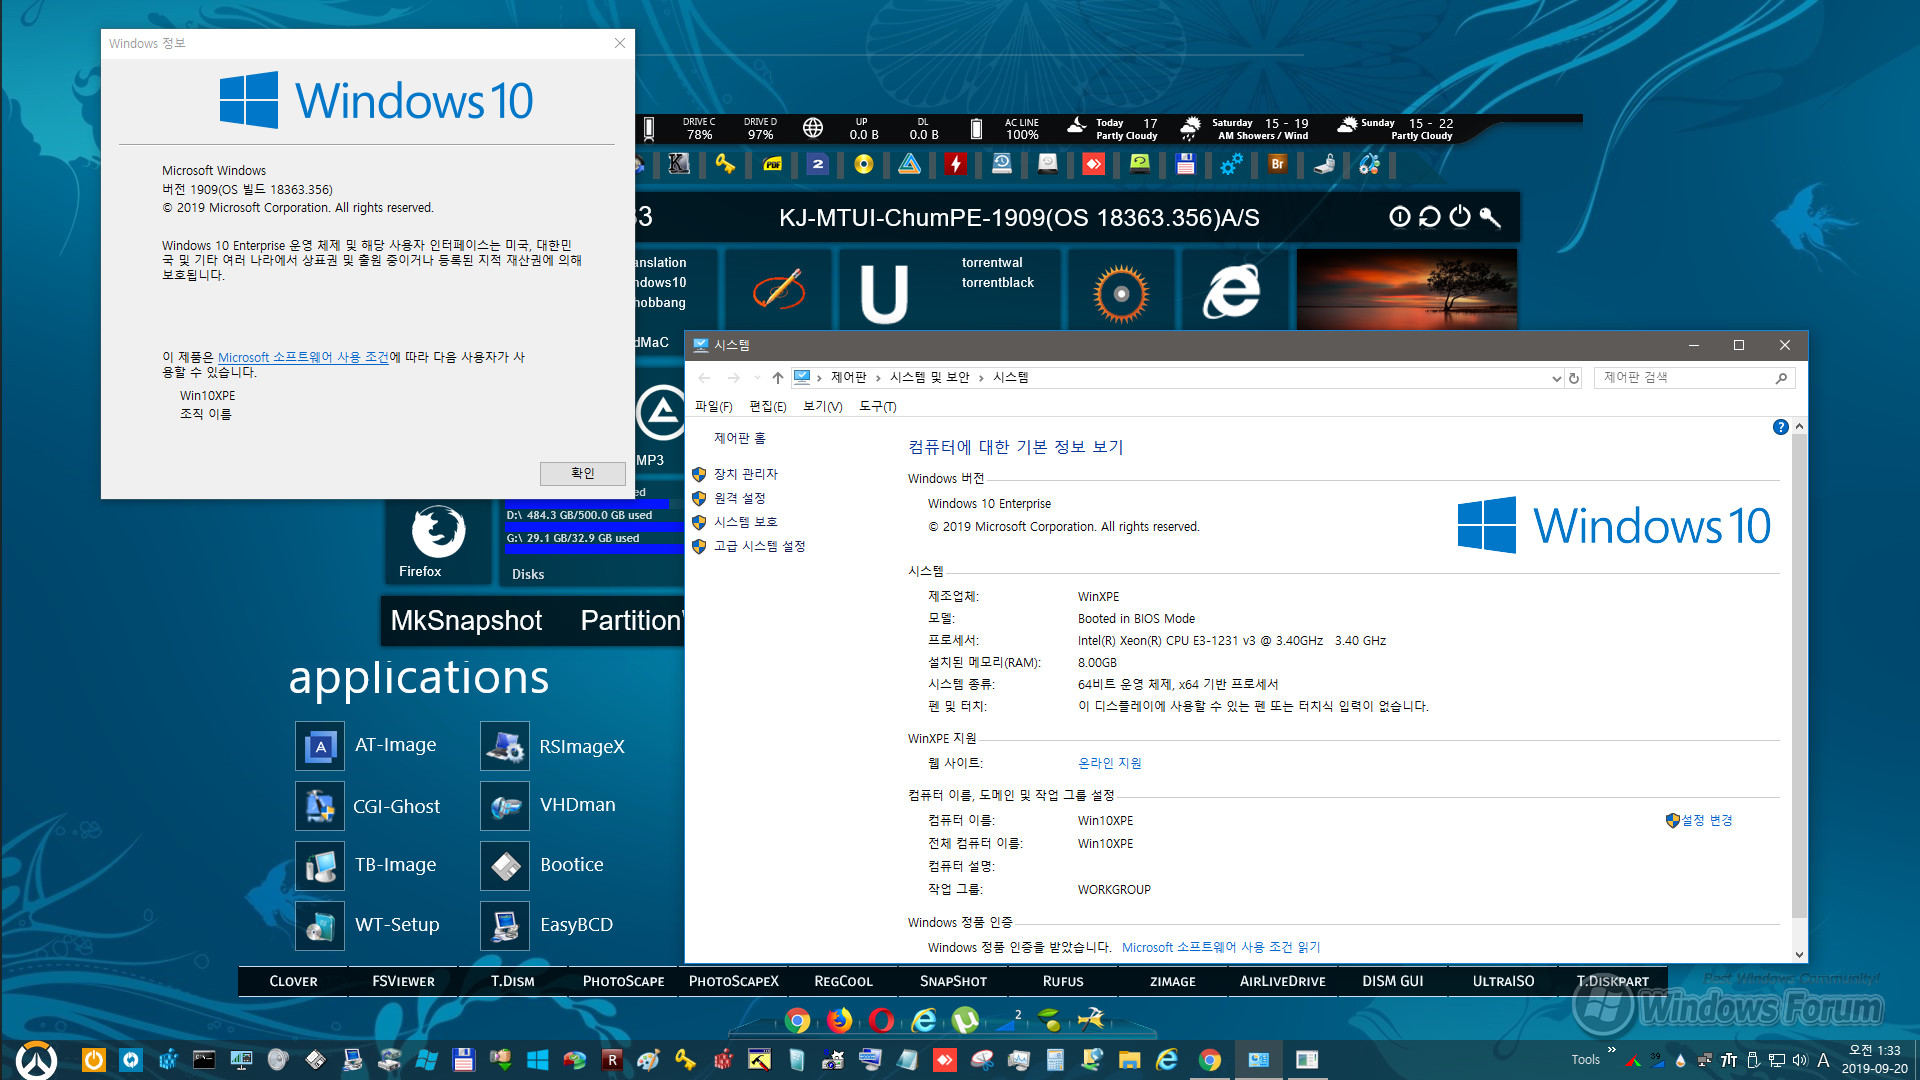Viewport: 1920px width, 1080px height.
Task: Open the wrench settings icon in KJ-MTUI header
Action: click(1490, 216)
